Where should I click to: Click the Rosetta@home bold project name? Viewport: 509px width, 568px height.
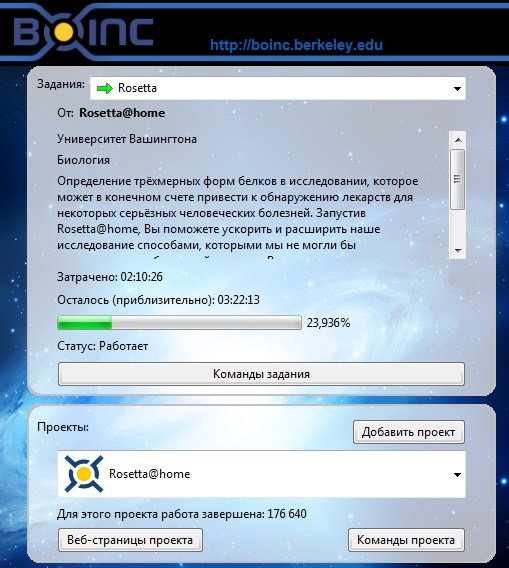coord(122,113)
